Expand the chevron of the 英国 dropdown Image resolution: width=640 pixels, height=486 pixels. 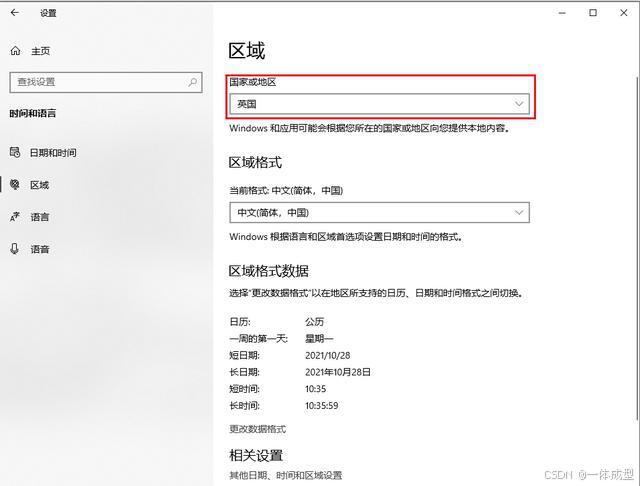pos(519,104)
